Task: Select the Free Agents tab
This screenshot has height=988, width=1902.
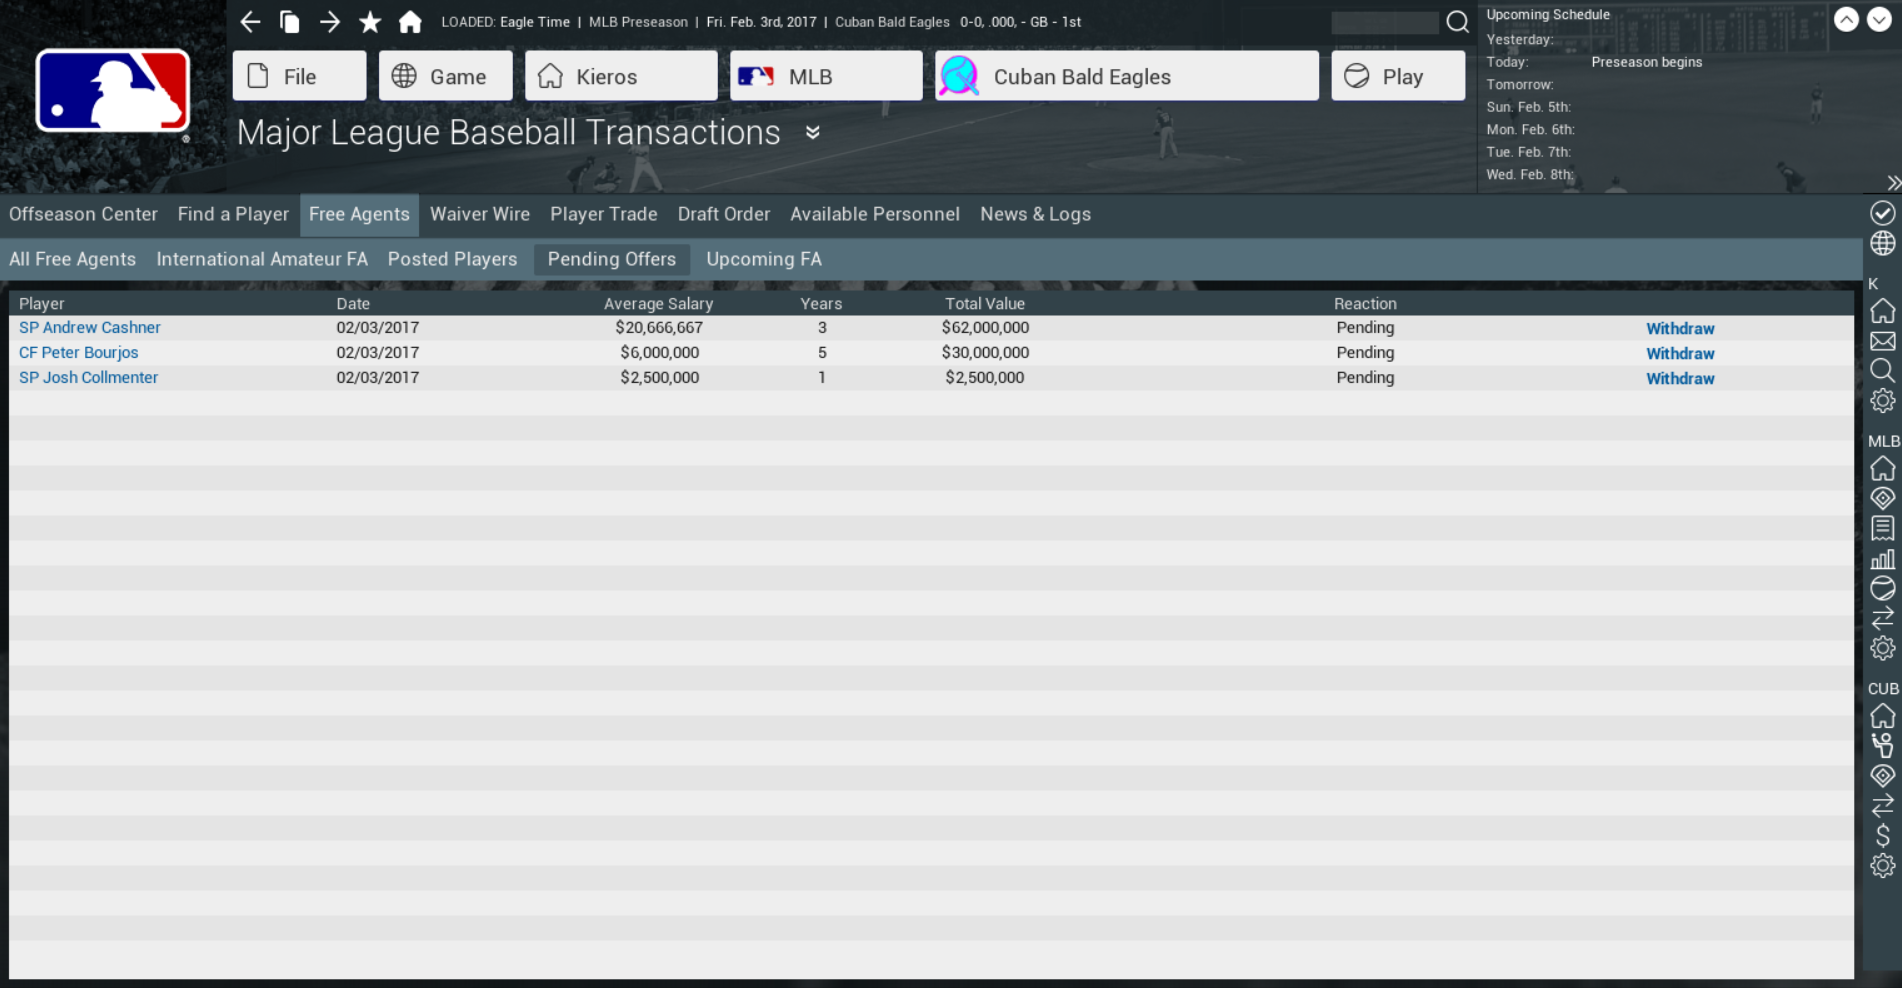Action: coord(359,214)
